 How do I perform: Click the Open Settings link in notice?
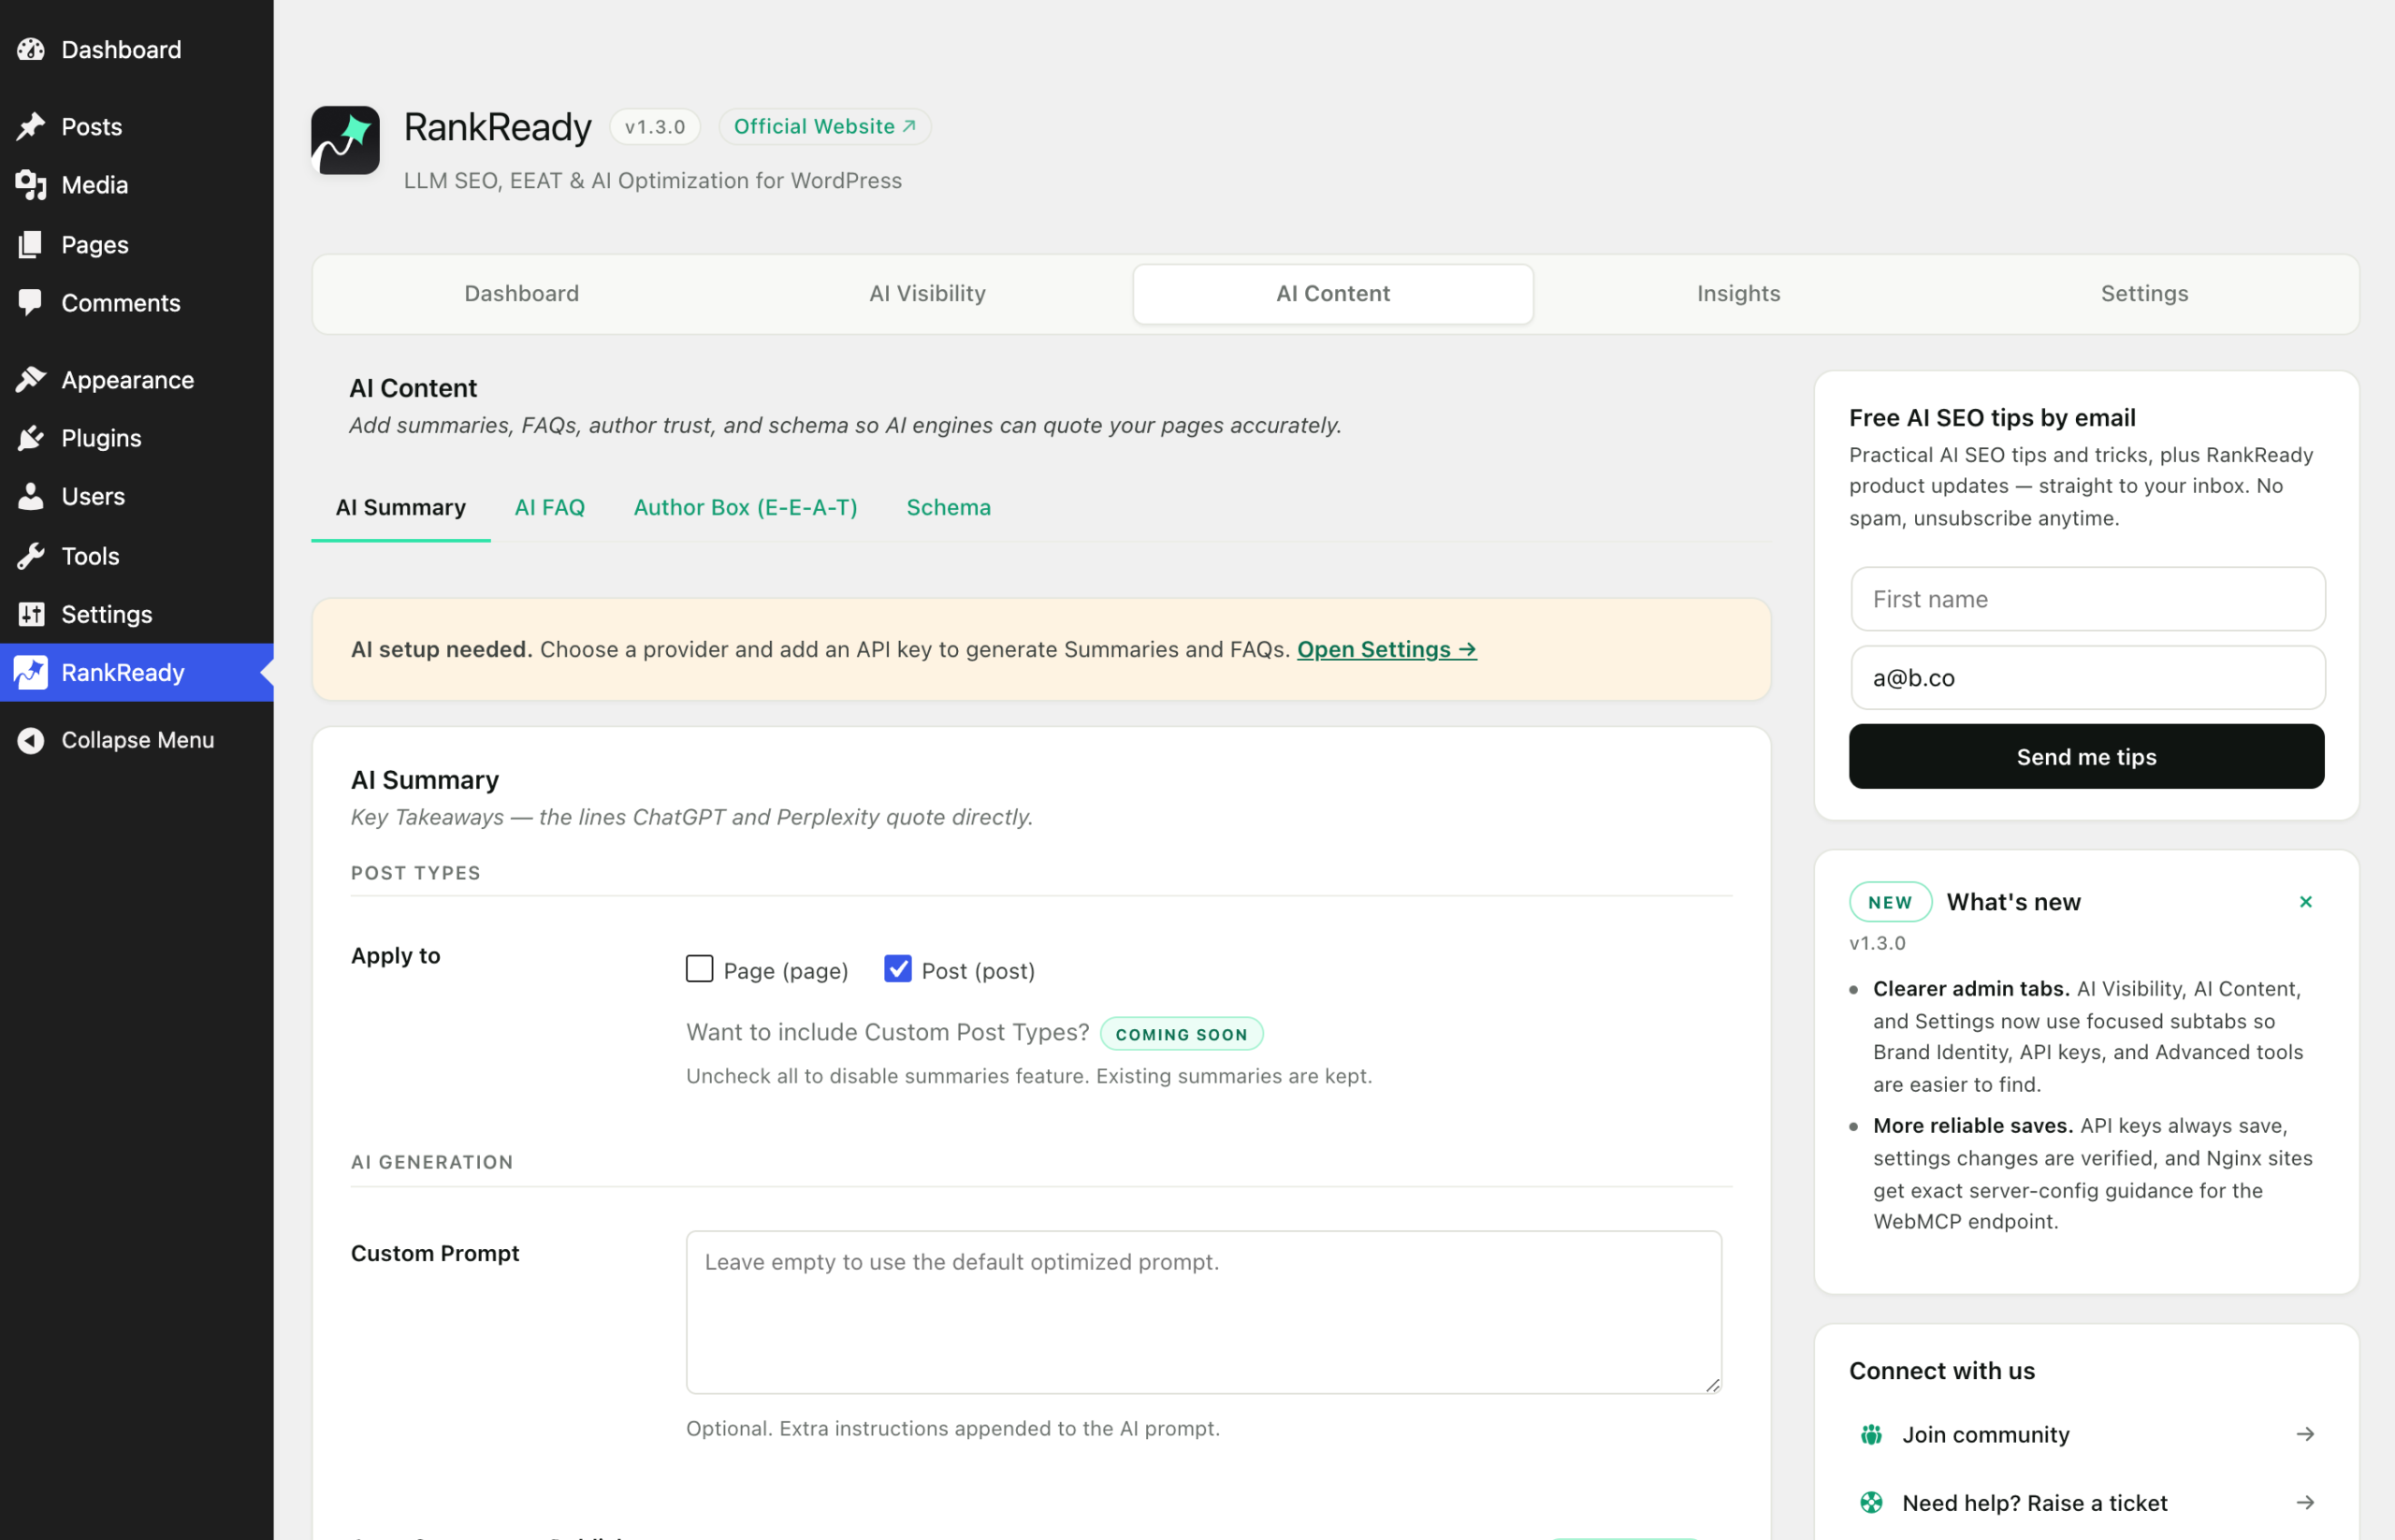point(1387,649)
